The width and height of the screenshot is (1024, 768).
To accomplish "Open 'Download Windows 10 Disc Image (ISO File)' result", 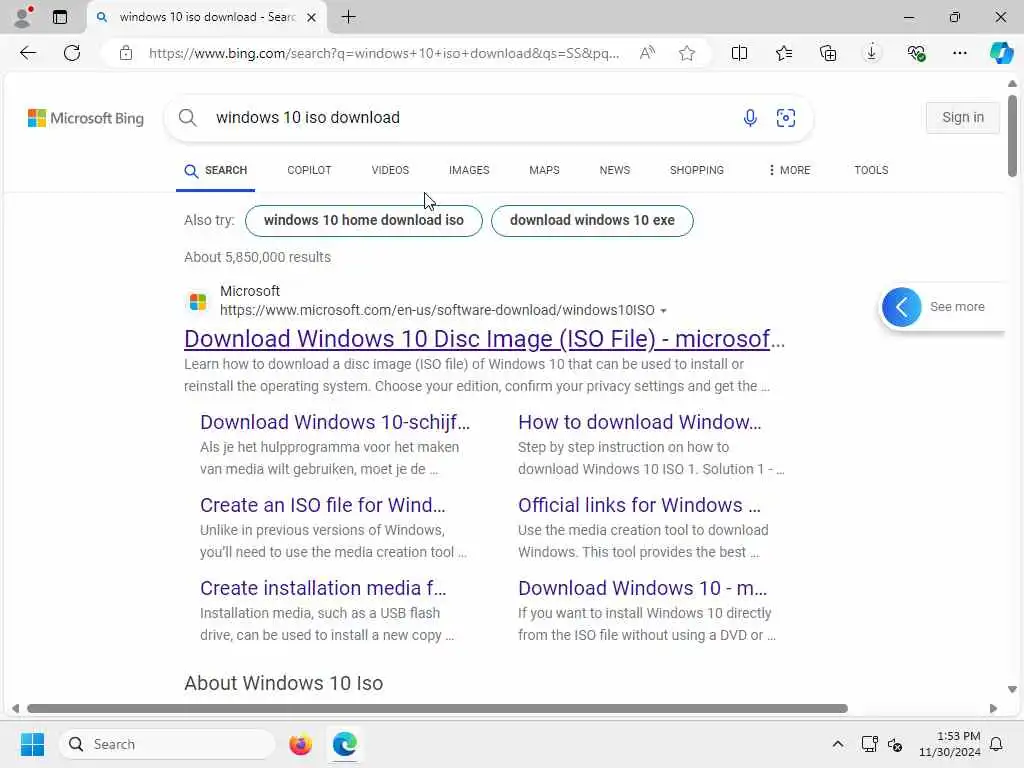I will pos(485,339).
